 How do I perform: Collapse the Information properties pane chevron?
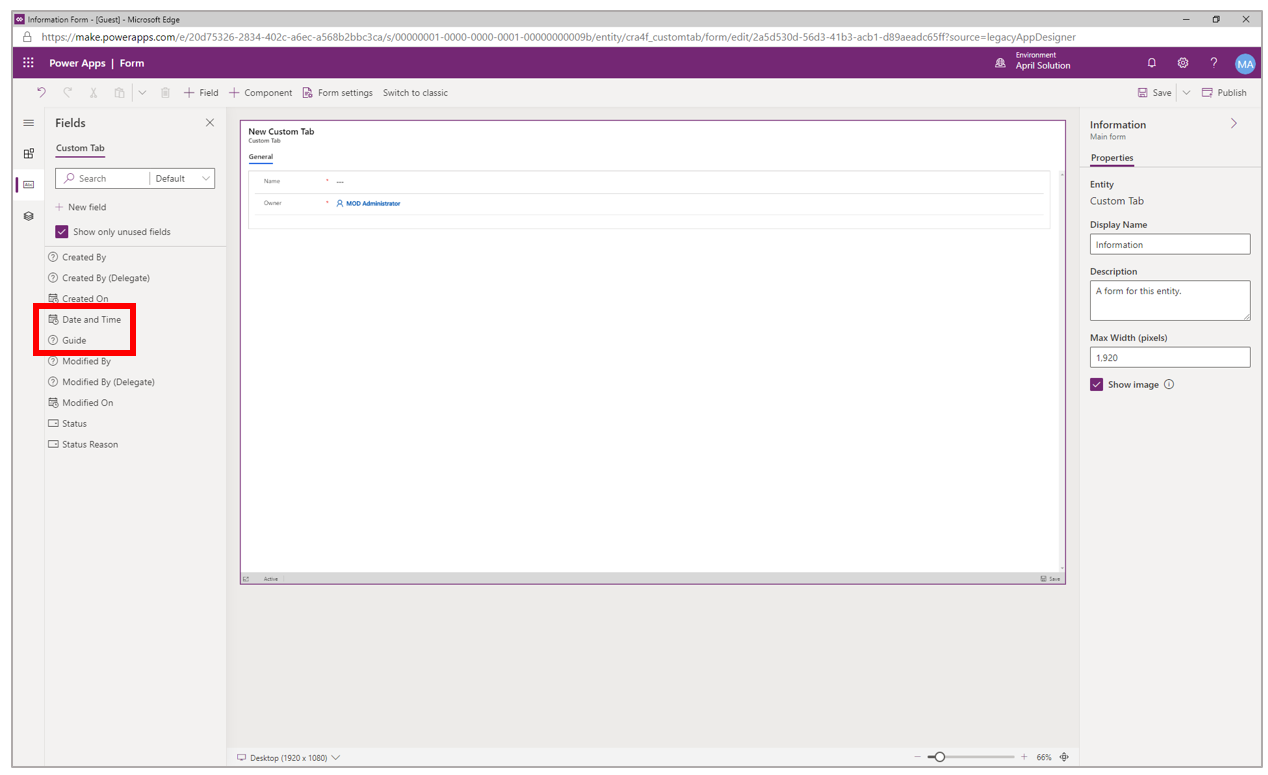tap(1234, 123)
